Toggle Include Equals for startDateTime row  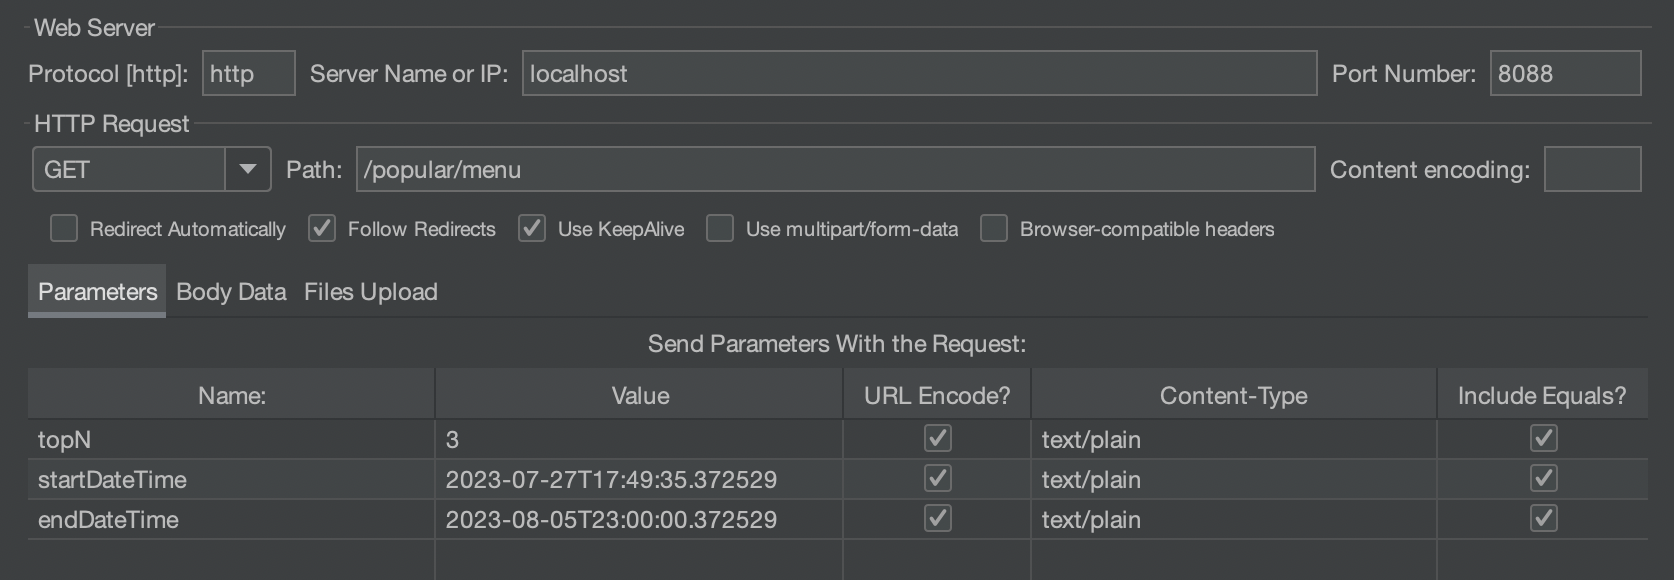tap(1543, 479)
